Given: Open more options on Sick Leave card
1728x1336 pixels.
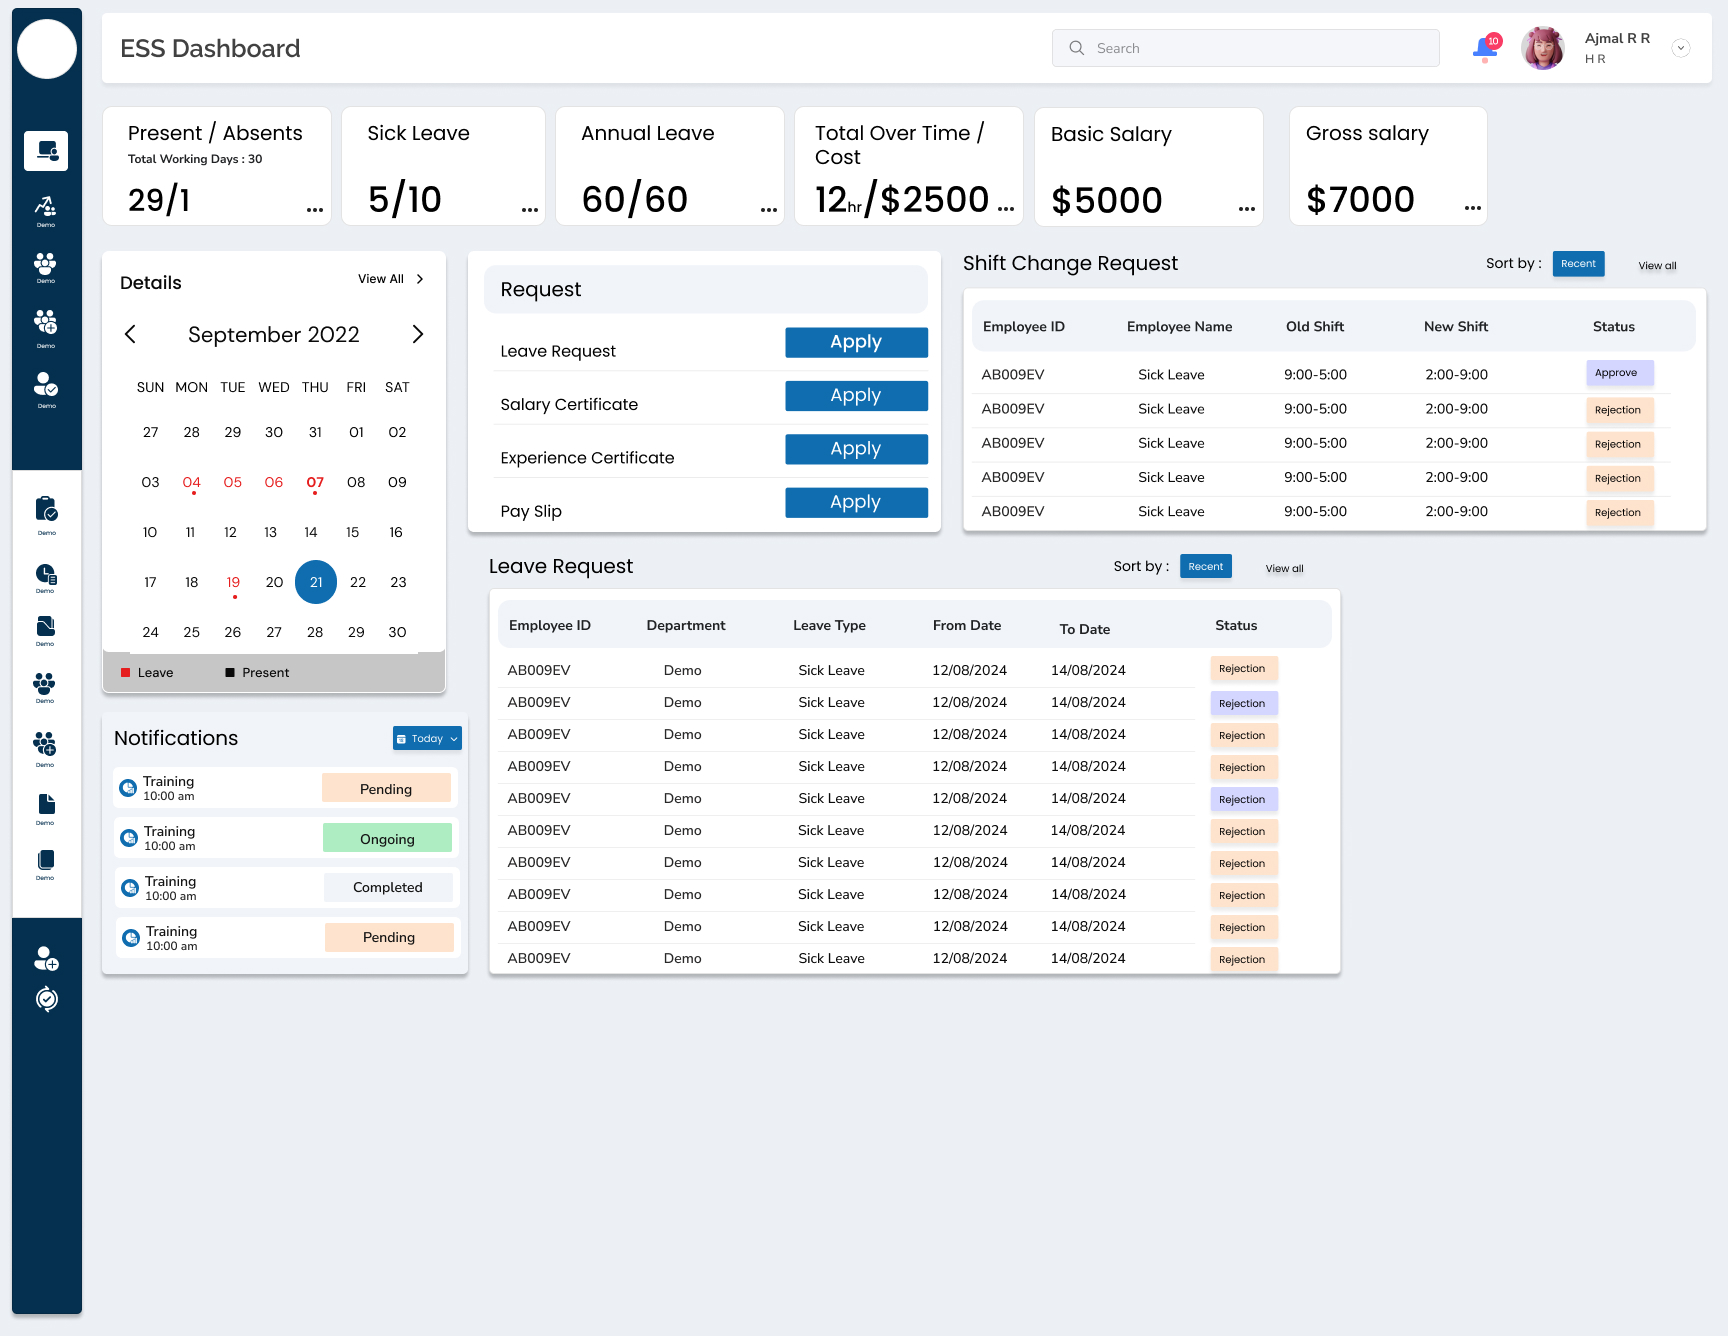Looking at the screenshot, I should pos(530,210).
